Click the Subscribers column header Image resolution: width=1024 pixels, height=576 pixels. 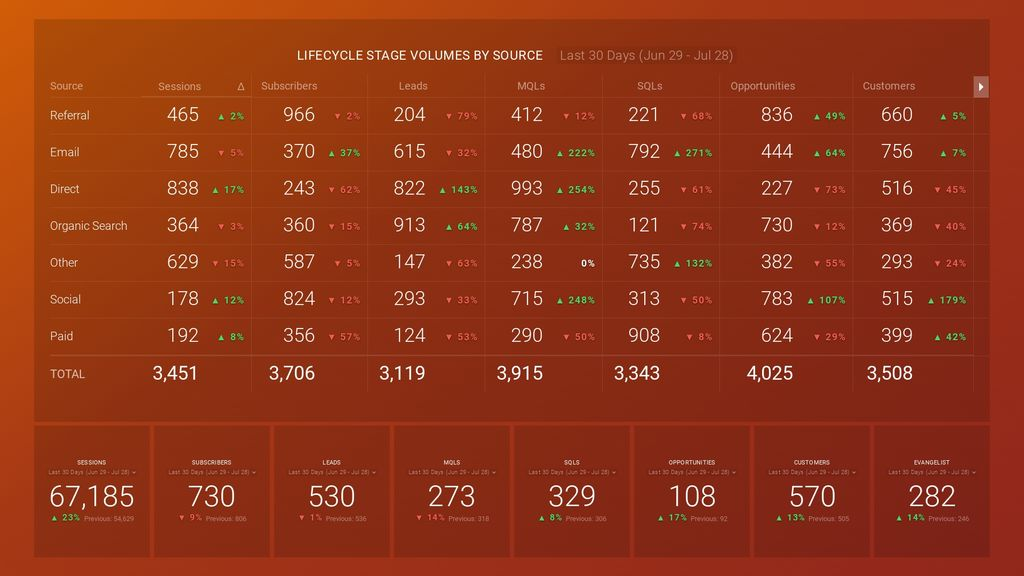289,86
